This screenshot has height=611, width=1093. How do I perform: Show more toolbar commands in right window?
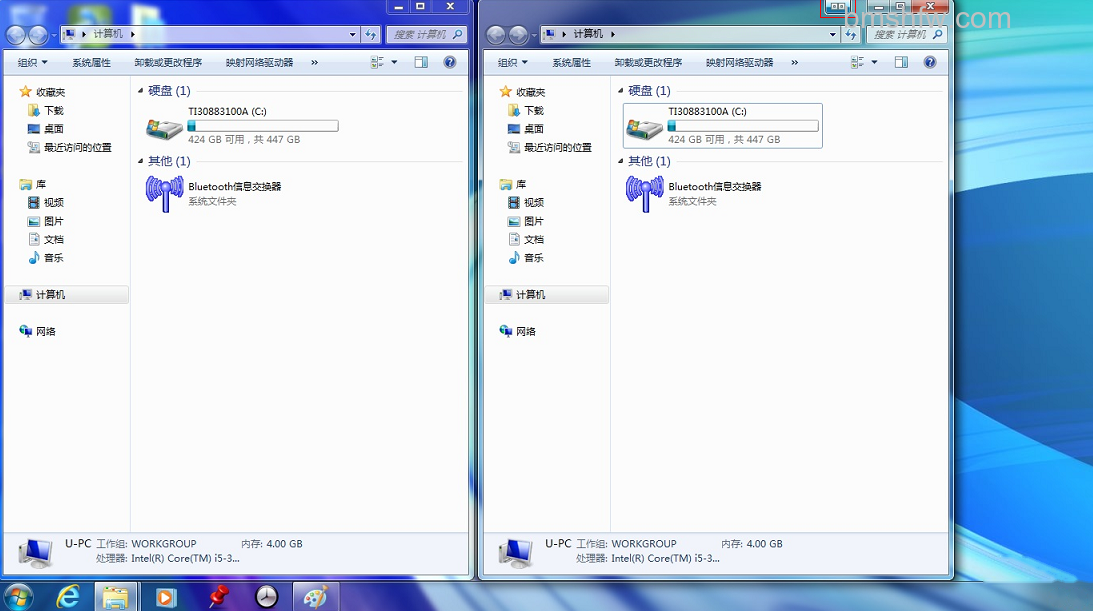(795, 63)
